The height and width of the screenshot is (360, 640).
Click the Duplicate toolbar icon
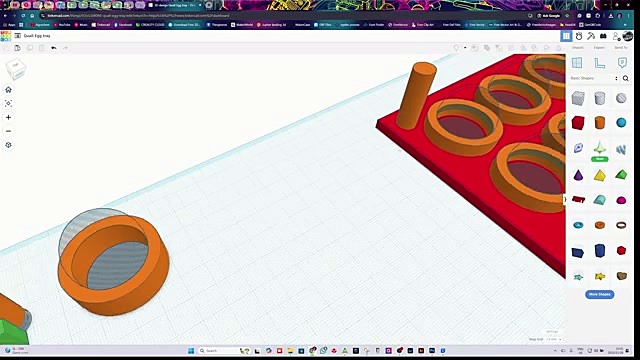pyautogui.click(x=30, y=48)
